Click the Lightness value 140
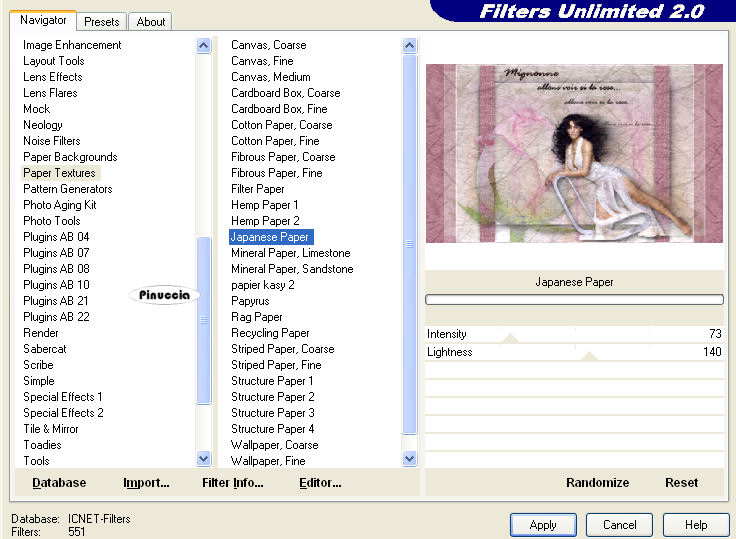 712,352
